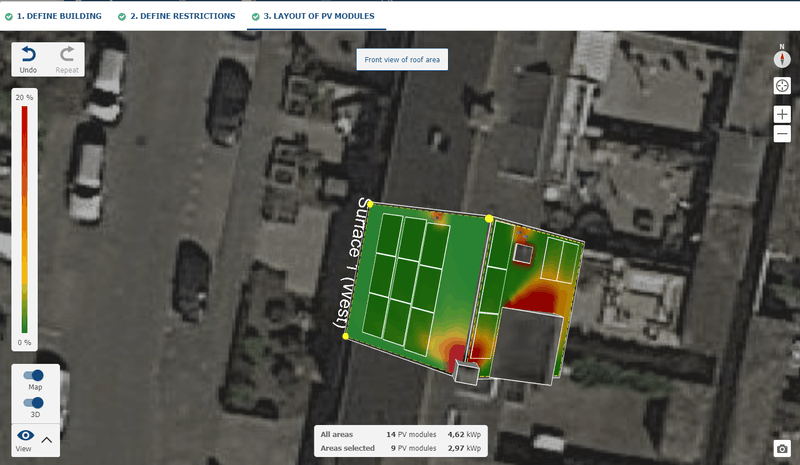Click the green check next to Define Restrictions
Viewport: 800px width, 465px height.
[x=122, y=17]
